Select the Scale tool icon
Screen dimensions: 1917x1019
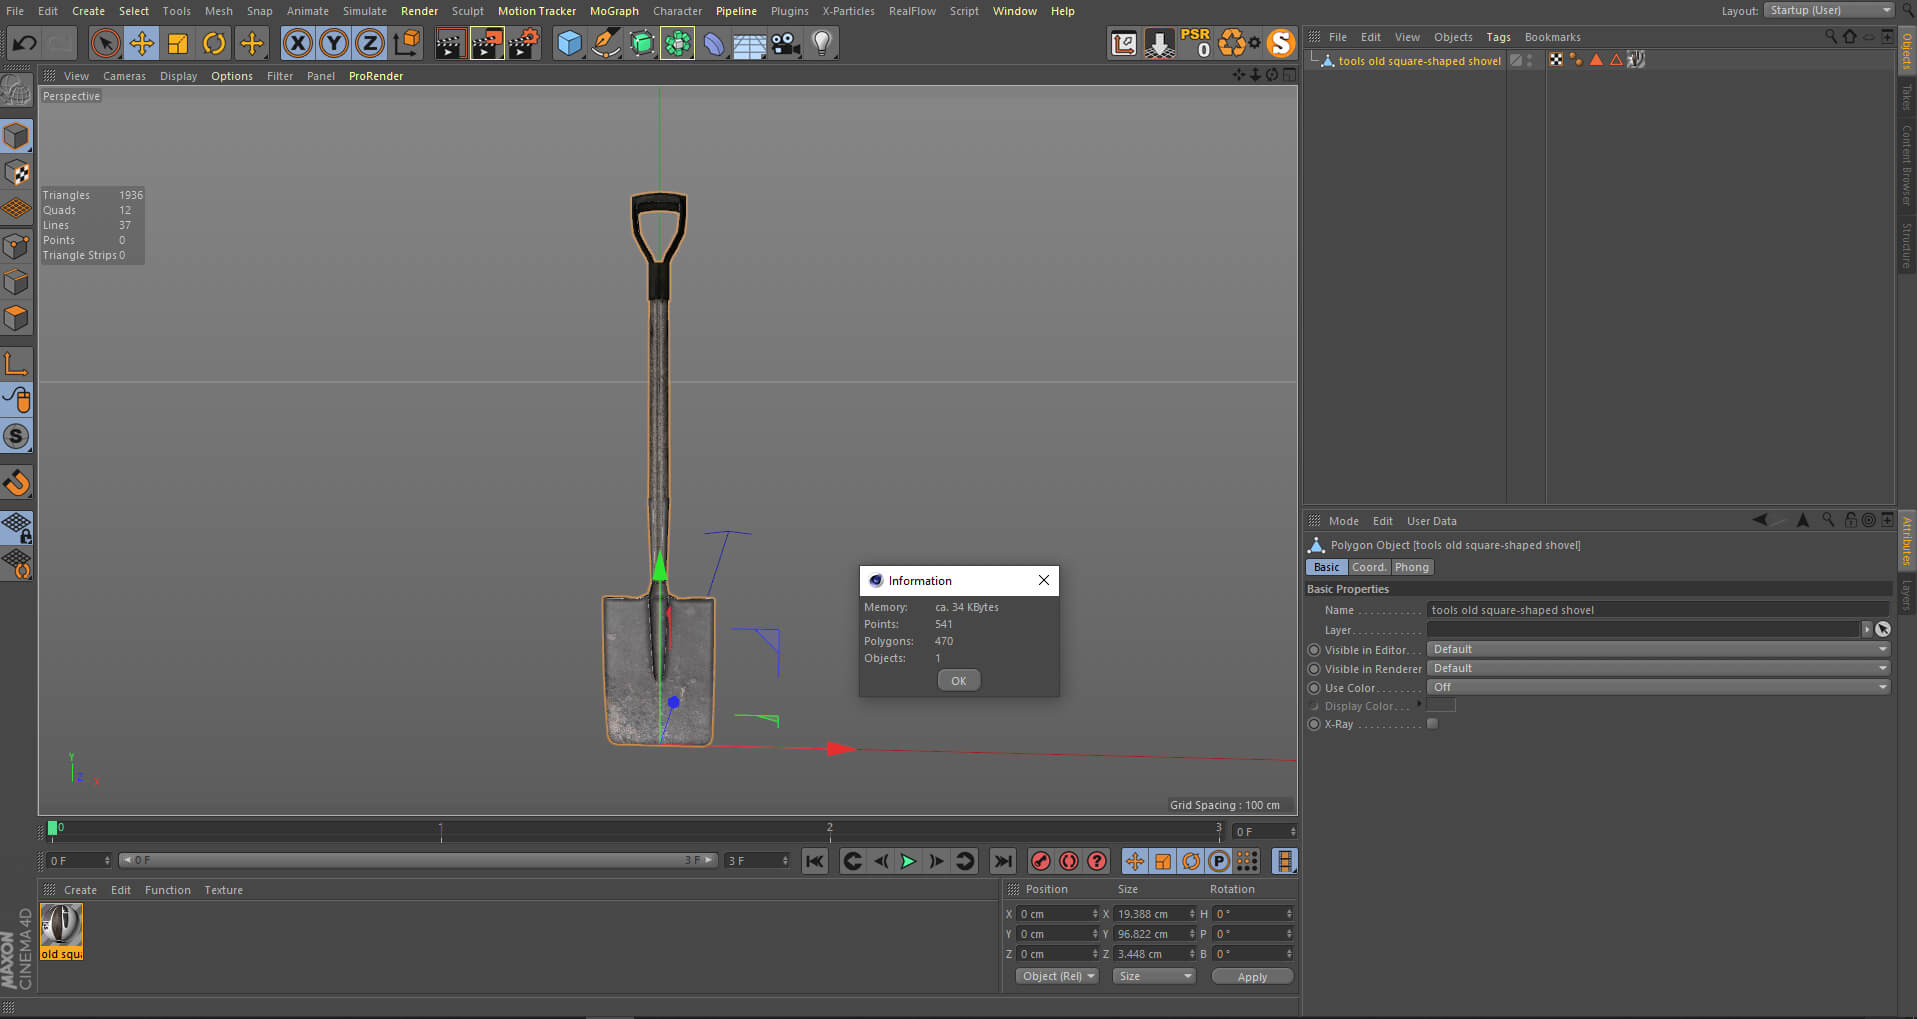178,43
